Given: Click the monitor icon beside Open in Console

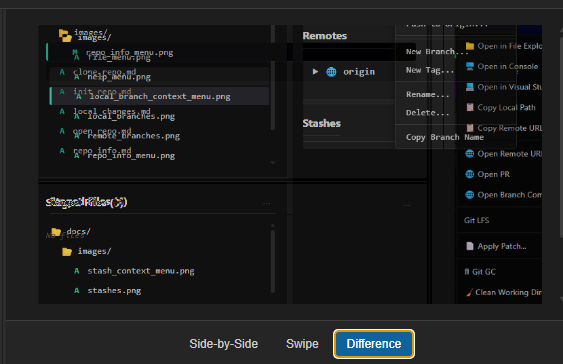Looking at the screenshot, I should point(470,66).
